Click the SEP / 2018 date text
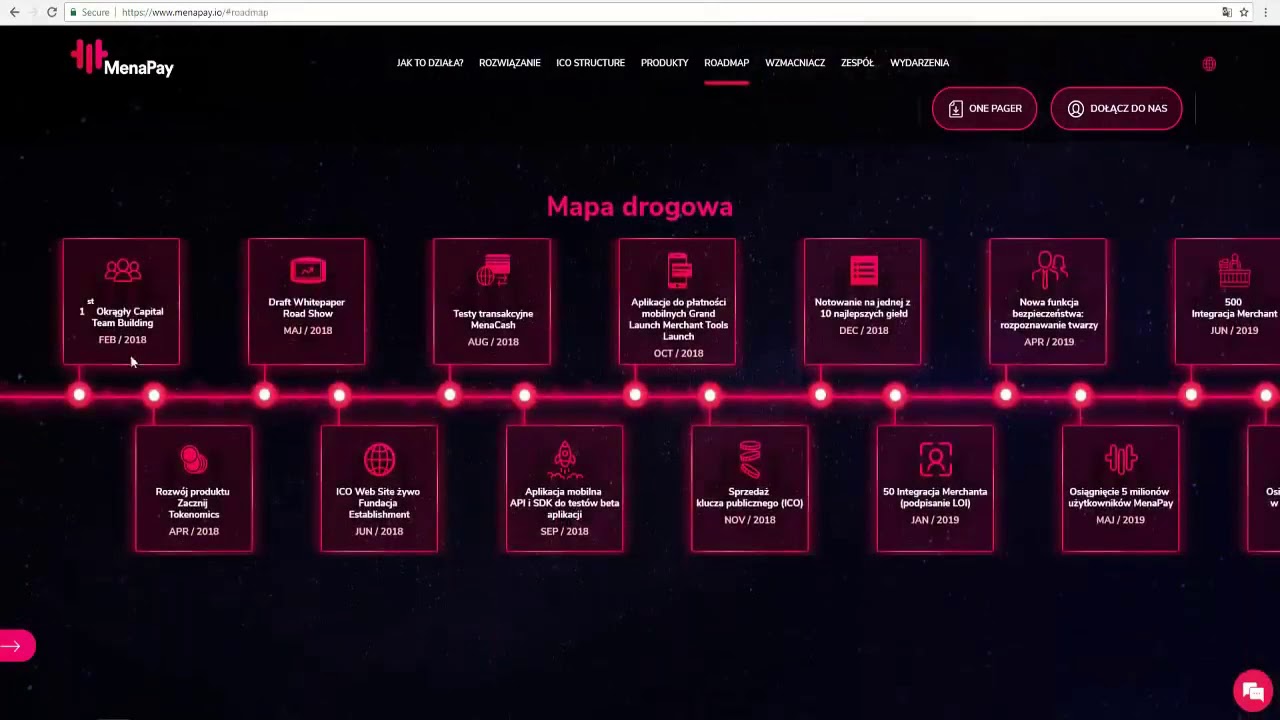 click(564, 531)
